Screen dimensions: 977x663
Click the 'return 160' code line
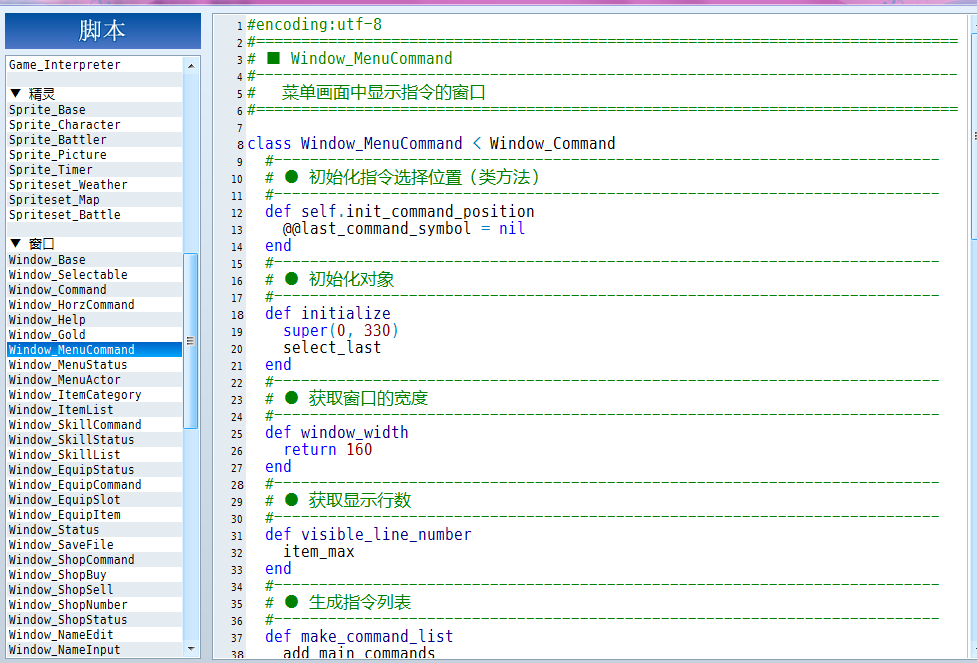pyautogui.click(x=328, y=449)
